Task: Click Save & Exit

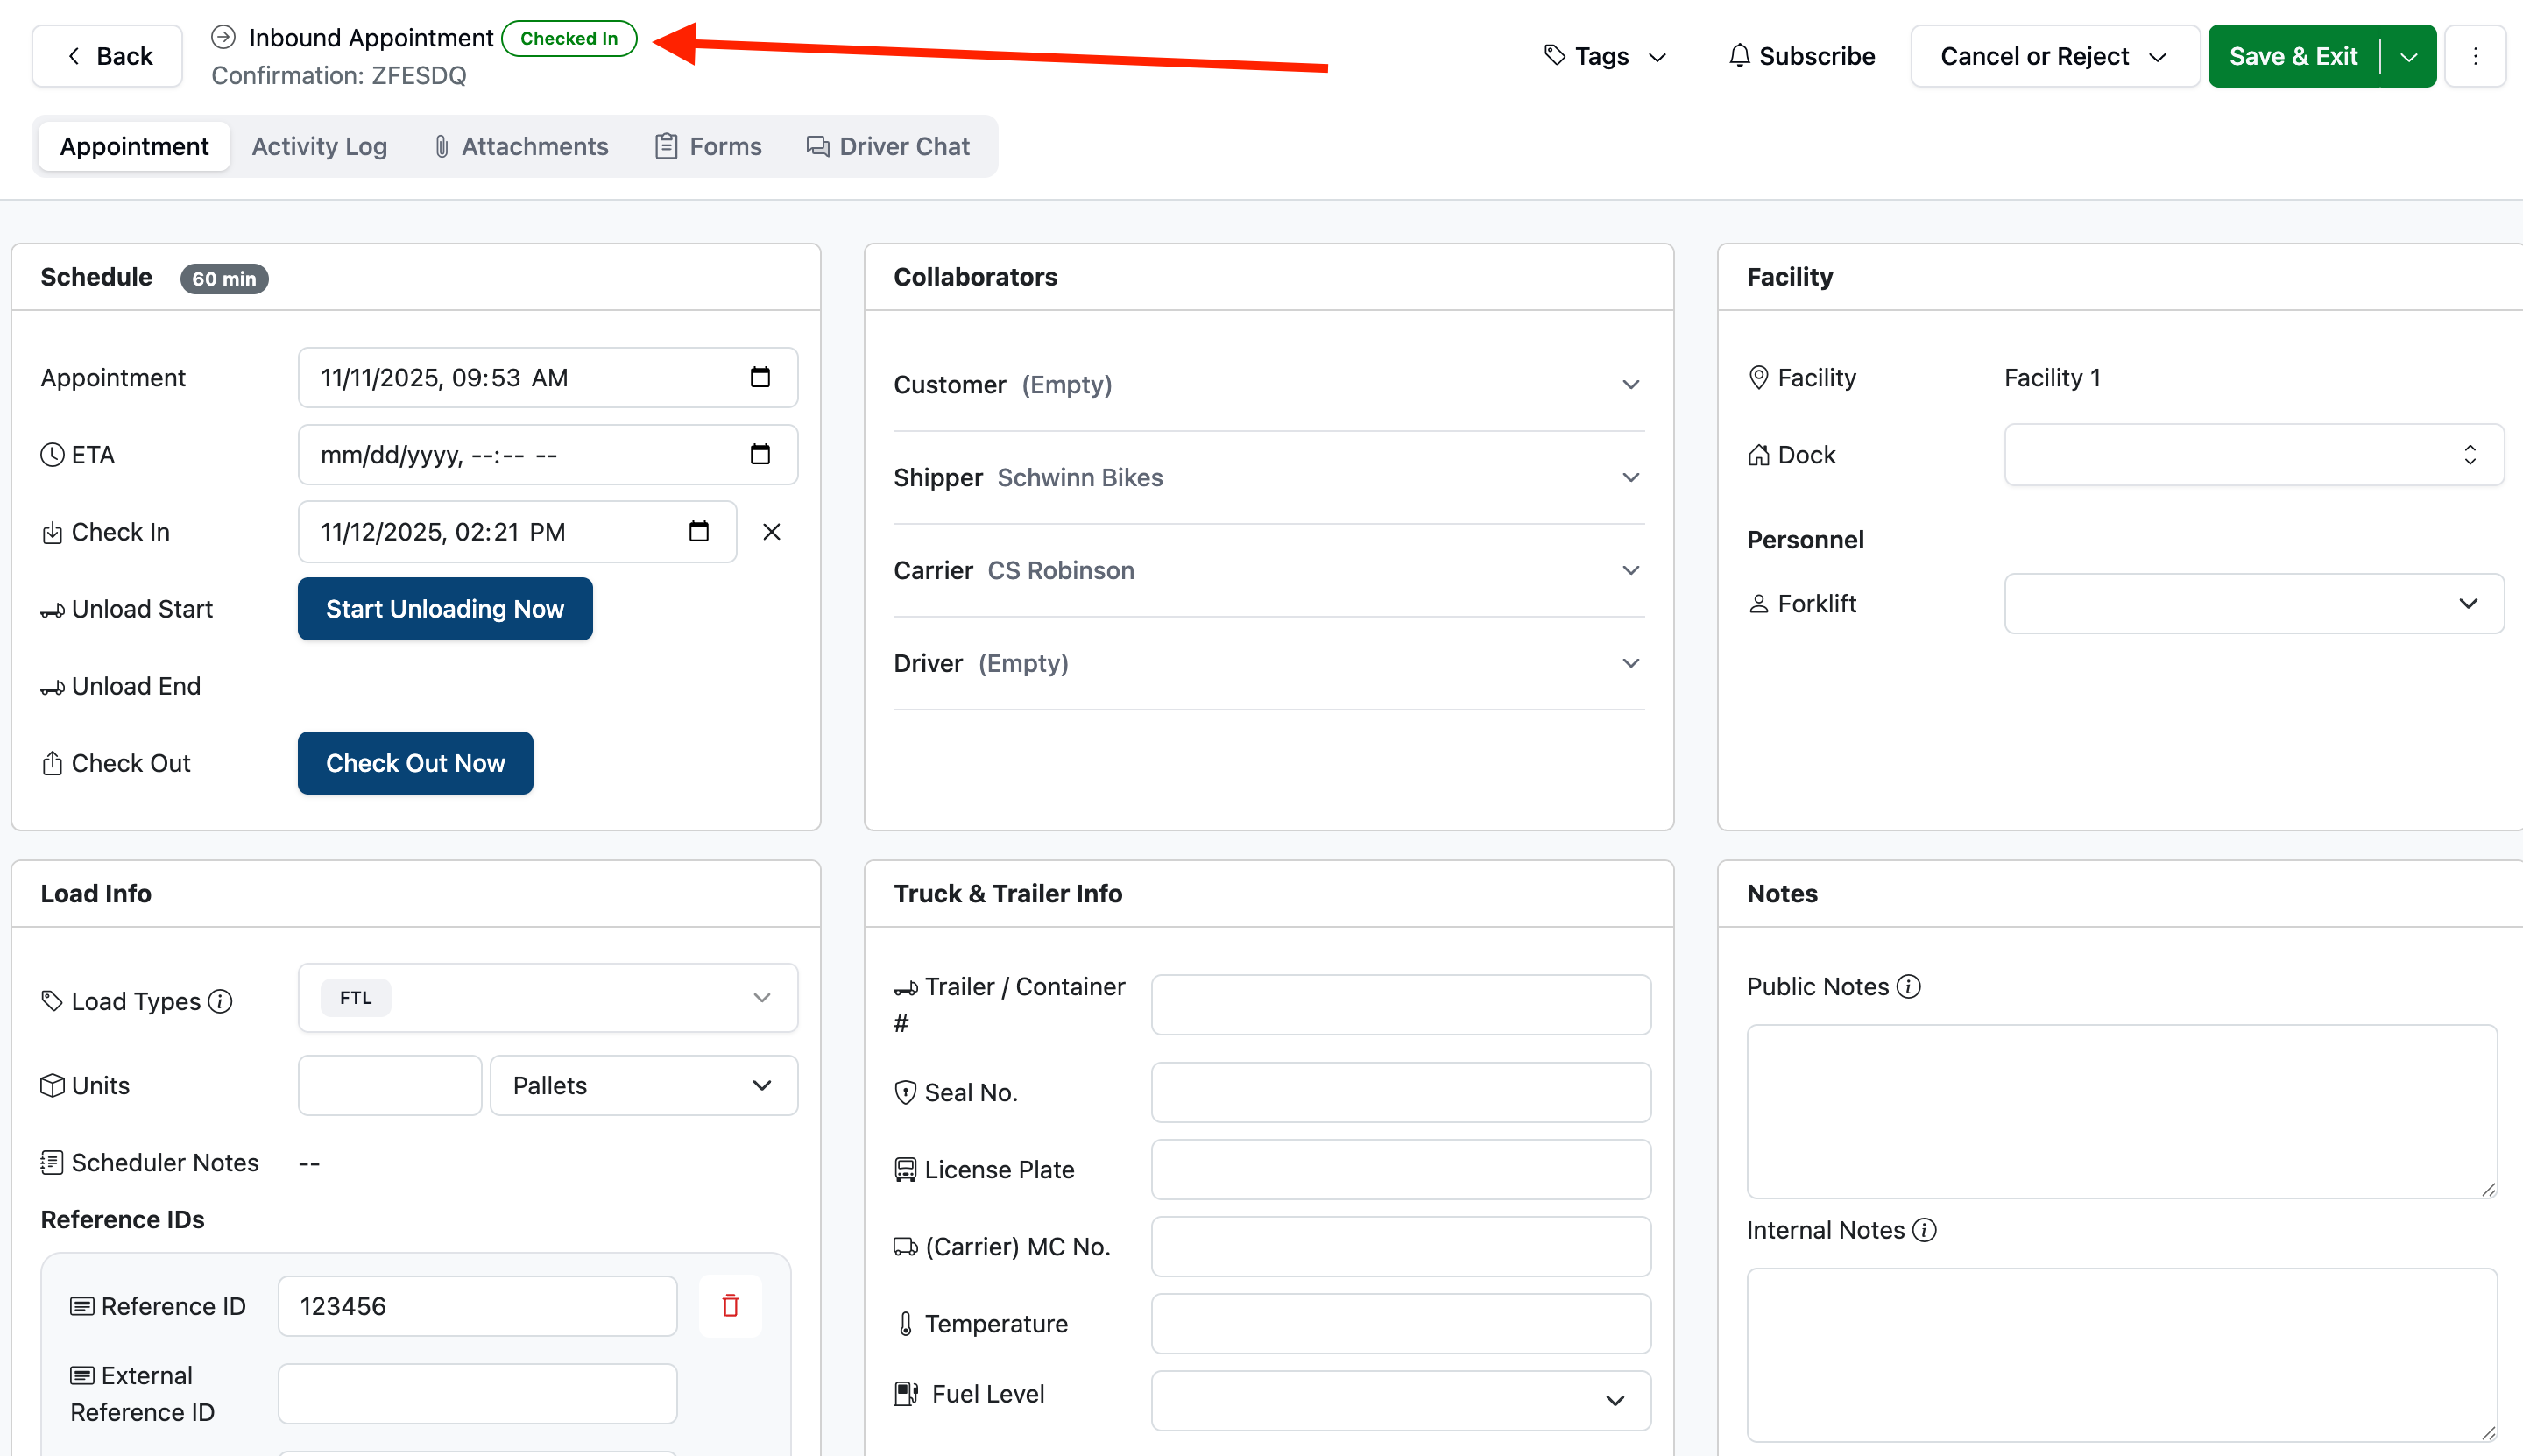Action: click(2293, 56)
